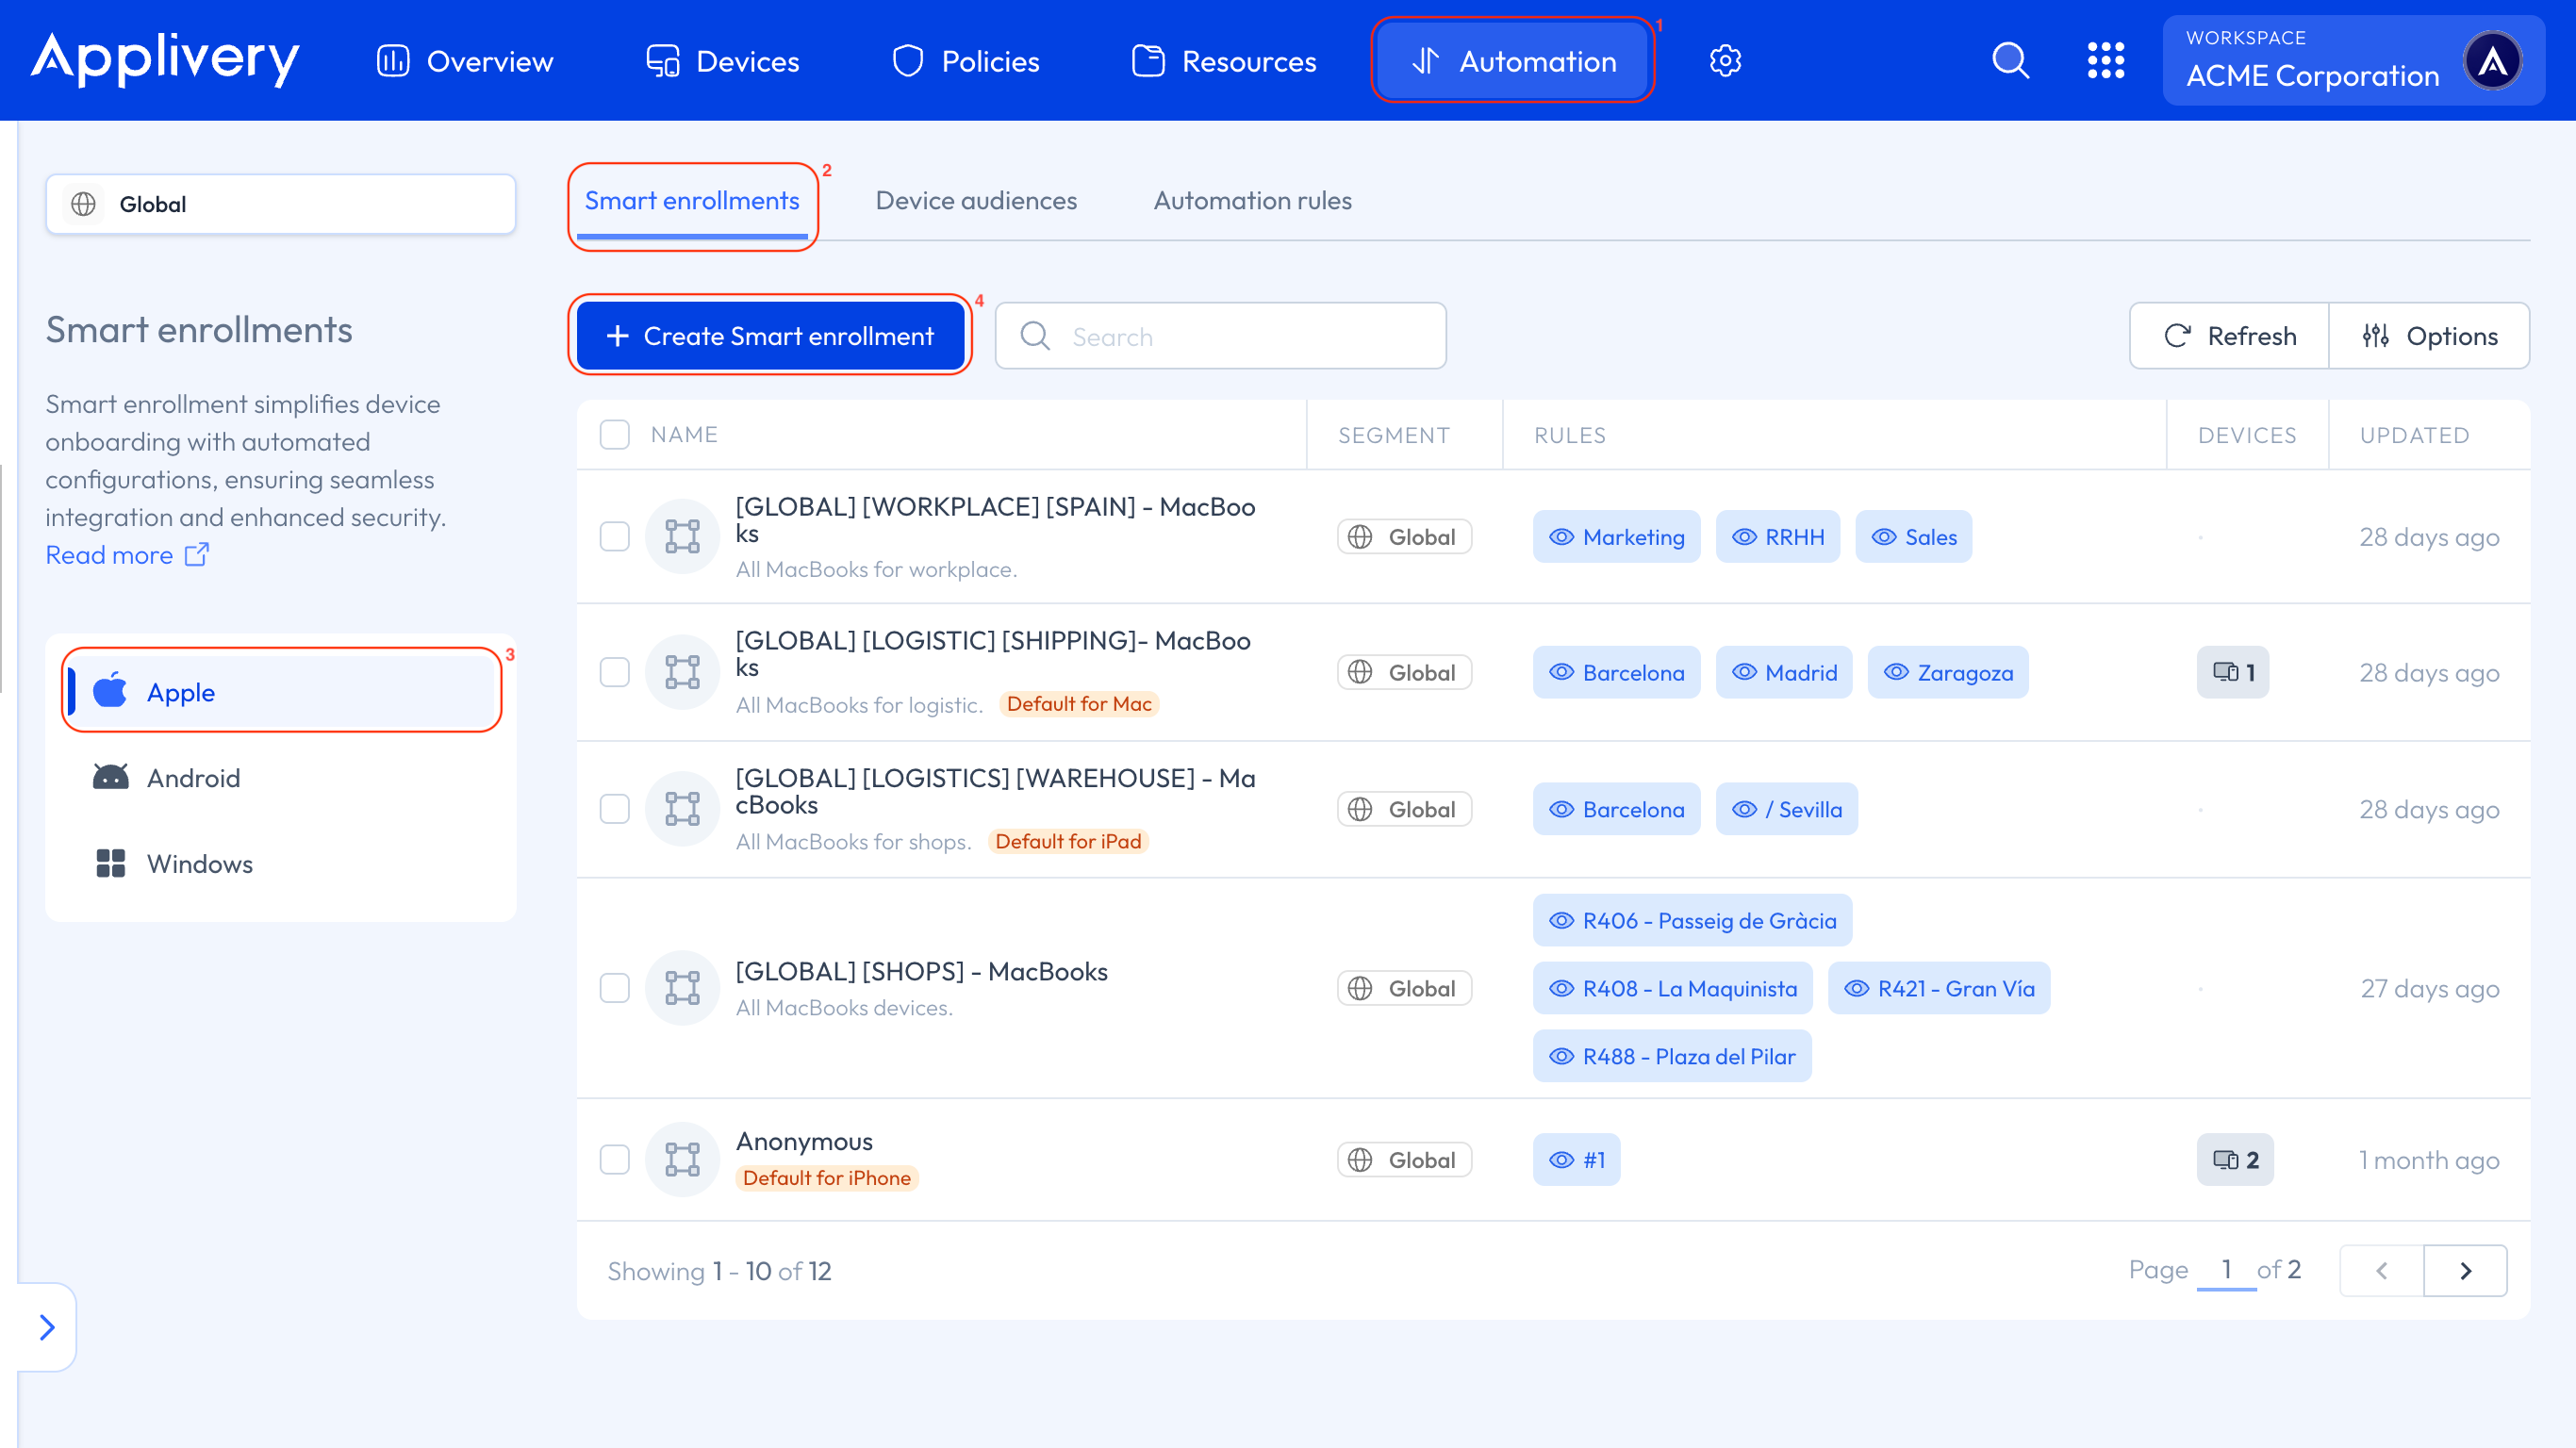The image size is (2576, 1448).
Task: Check the WAREHOUSE MacBooks row checkbox
Action: (614, 808)
